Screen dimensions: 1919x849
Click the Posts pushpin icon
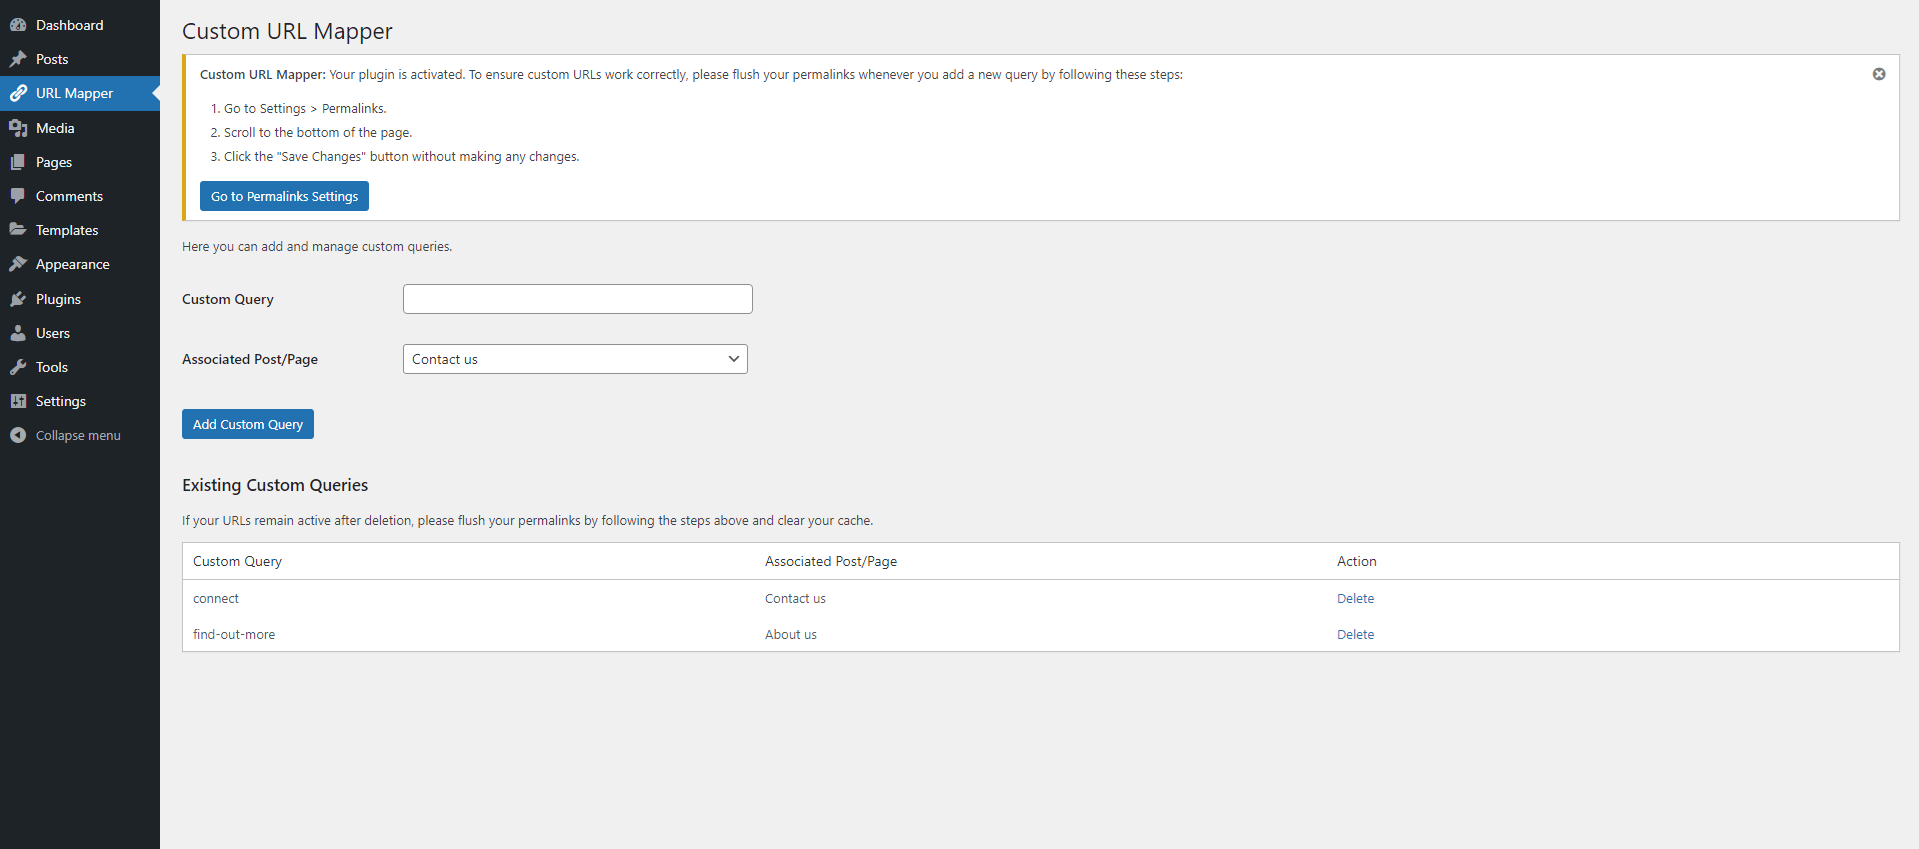pyautogui.click(x=18, y=59)
